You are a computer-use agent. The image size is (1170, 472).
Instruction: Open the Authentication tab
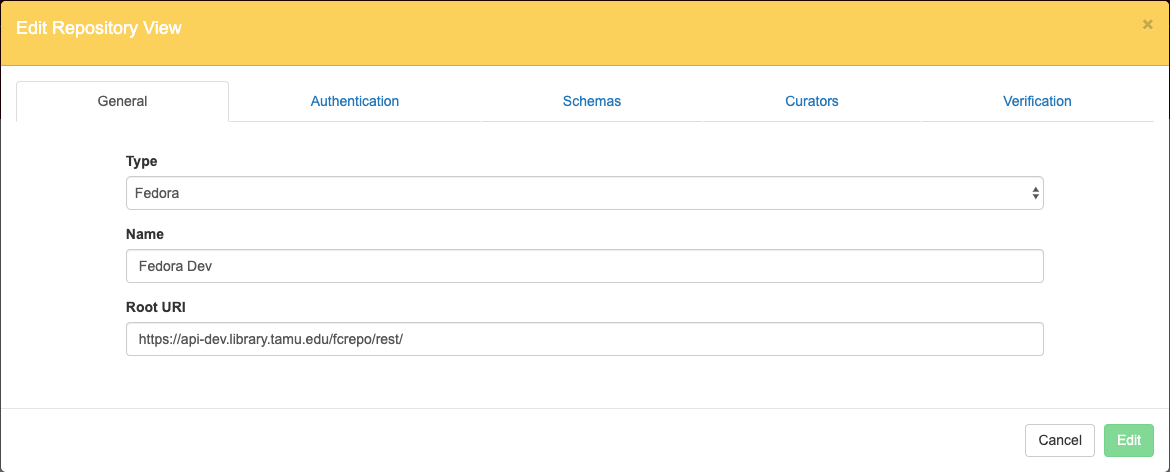coord(355,101)
